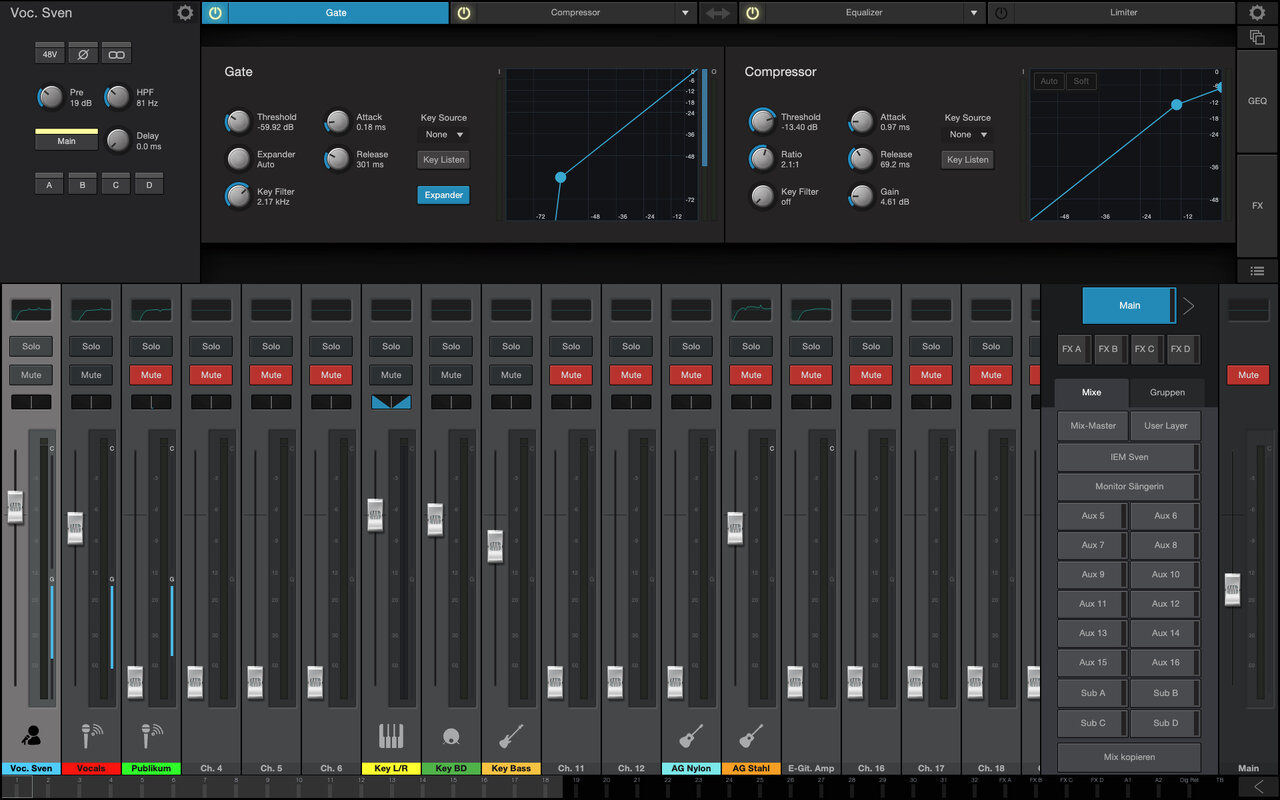Click the Compressor power icon
Screen dimensions: 1280x800
[463, 13]
